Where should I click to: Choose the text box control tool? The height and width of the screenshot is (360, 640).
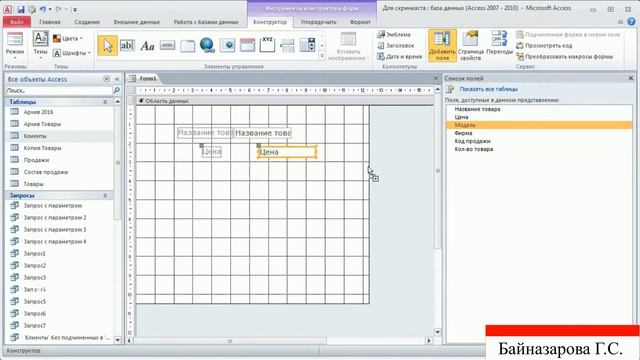click(x=127, y=46)
